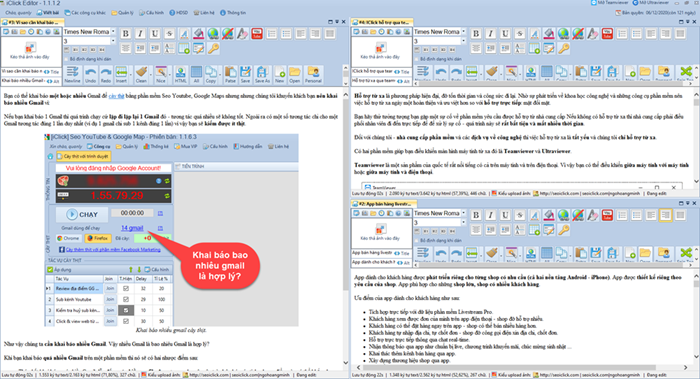Expand the Nice button arrow in left #3 editor
Screen dimensions: 700x379
click(171, 74)
